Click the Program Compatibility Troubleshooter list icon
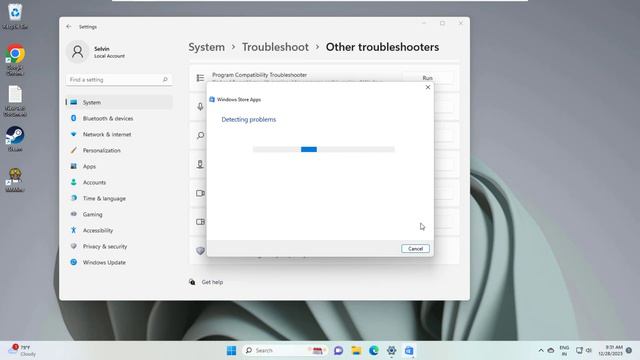The image size is (640, 360). [200, 78]
